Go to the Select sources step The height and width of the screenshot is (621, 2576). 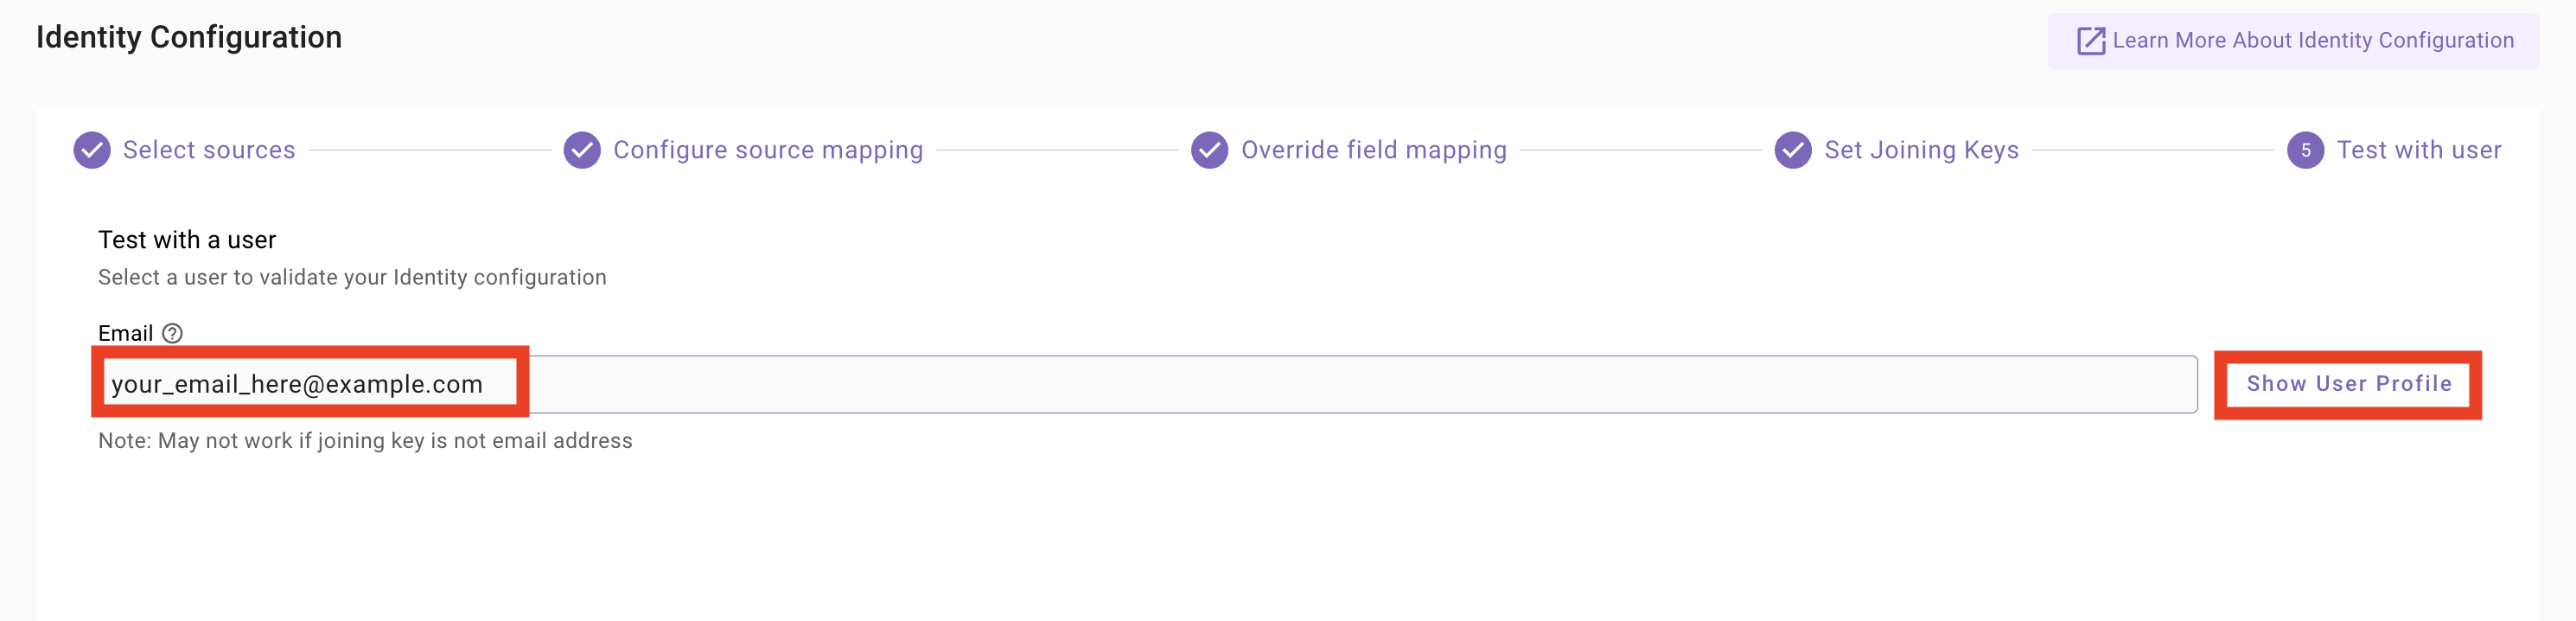point(209,150)
